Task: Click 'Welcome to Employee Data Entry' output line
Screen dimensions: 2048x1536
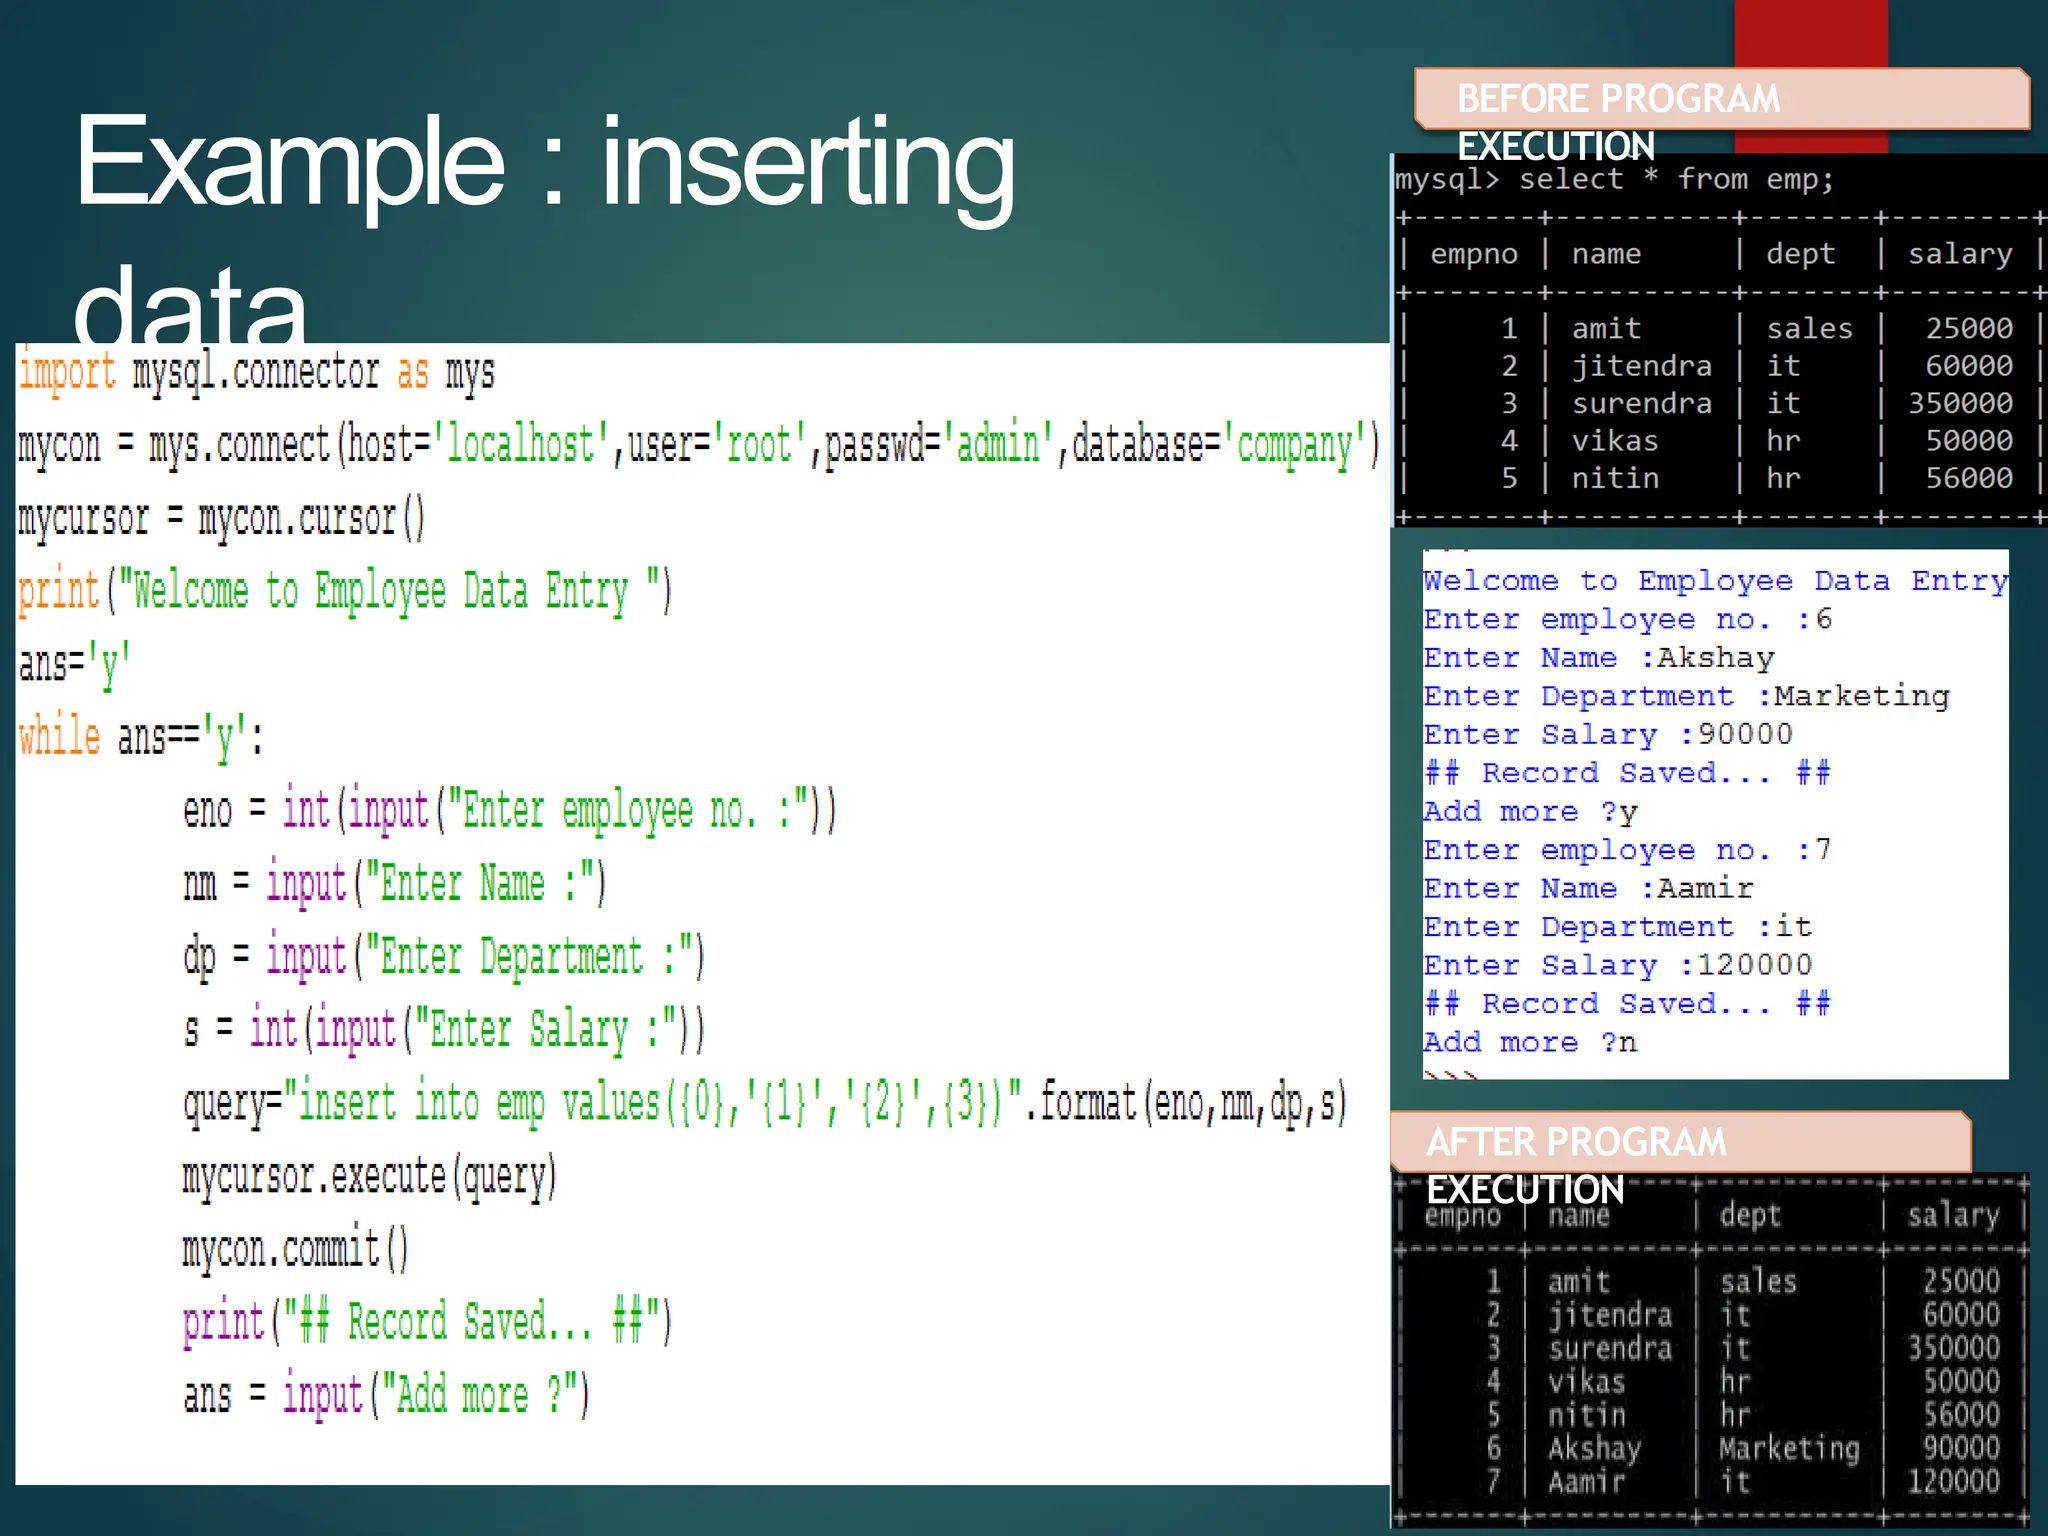Action: [1715, 581]
